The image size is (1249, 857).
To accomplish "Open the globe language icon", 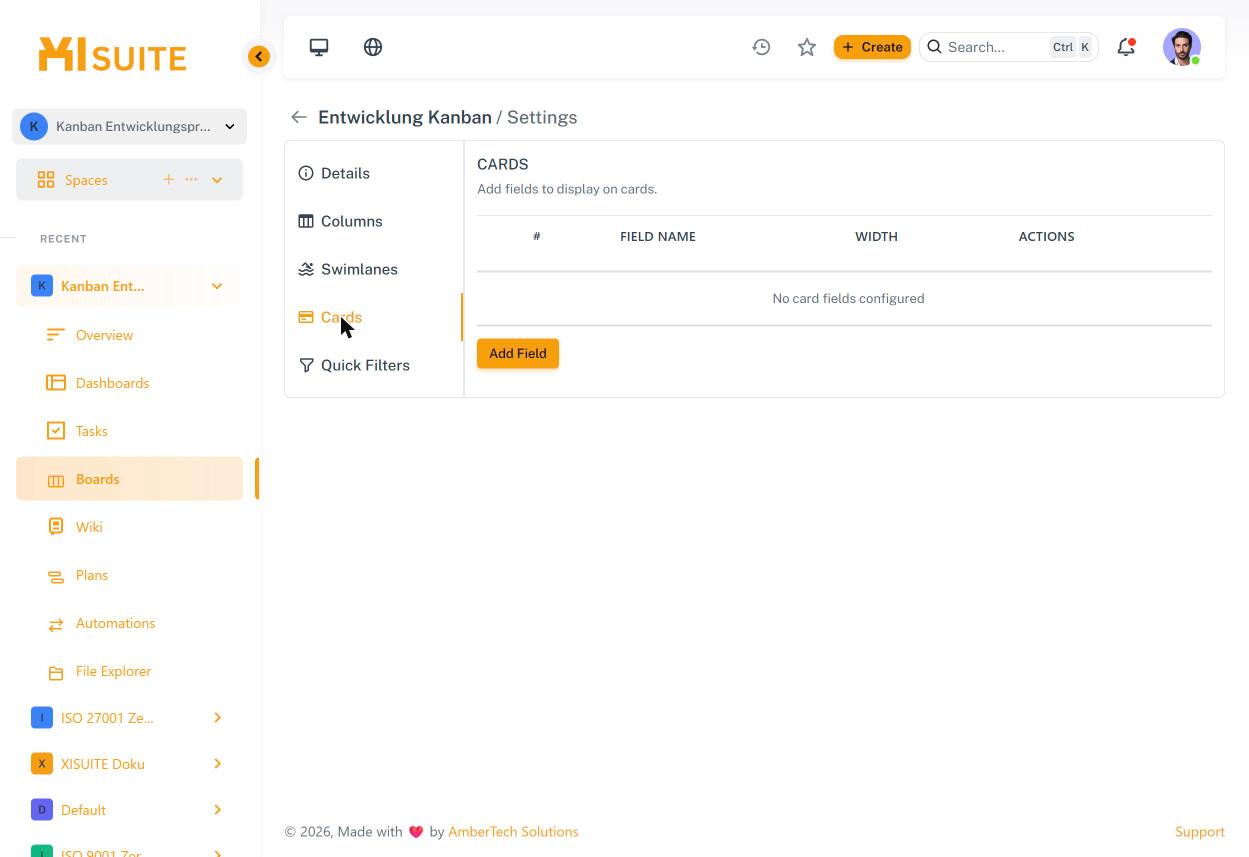I will click(x=373, y=47).
